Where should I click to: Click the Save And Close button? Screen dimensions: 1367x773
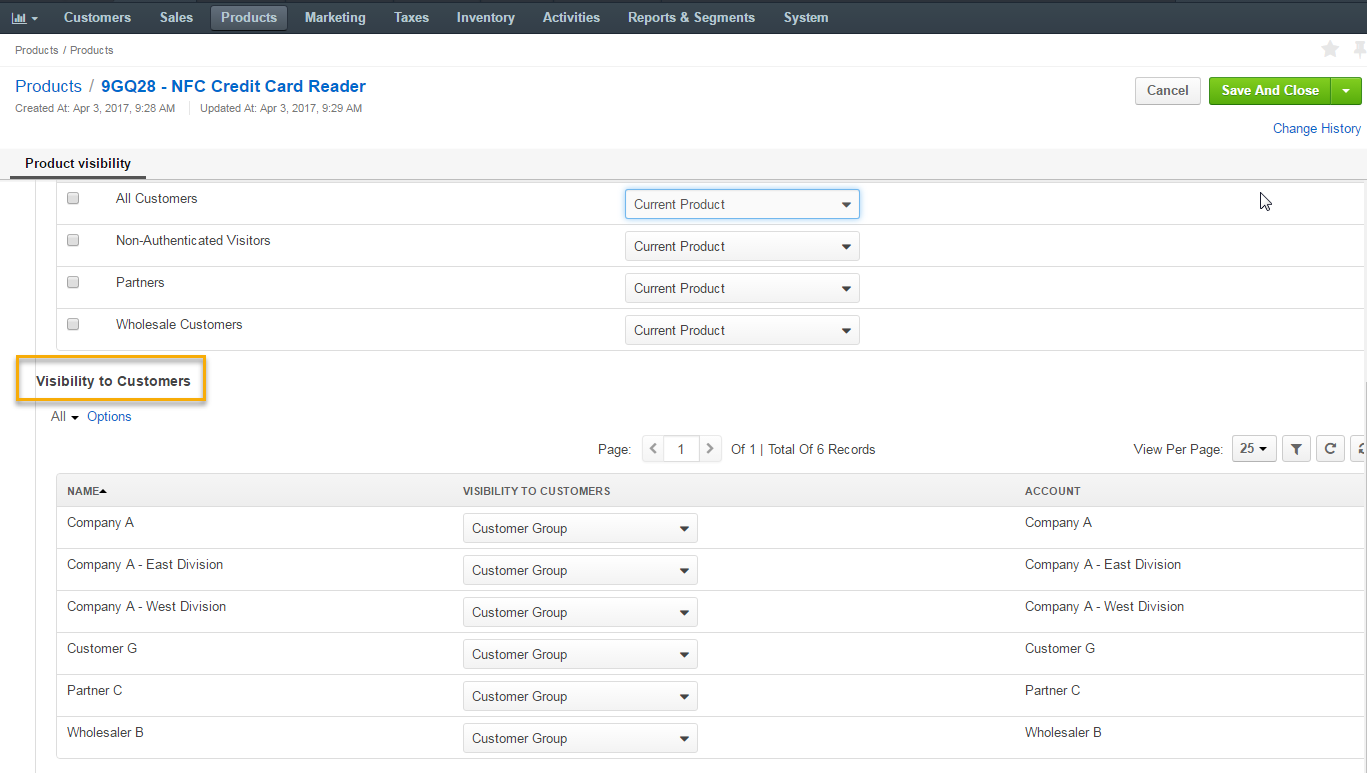1270,90
